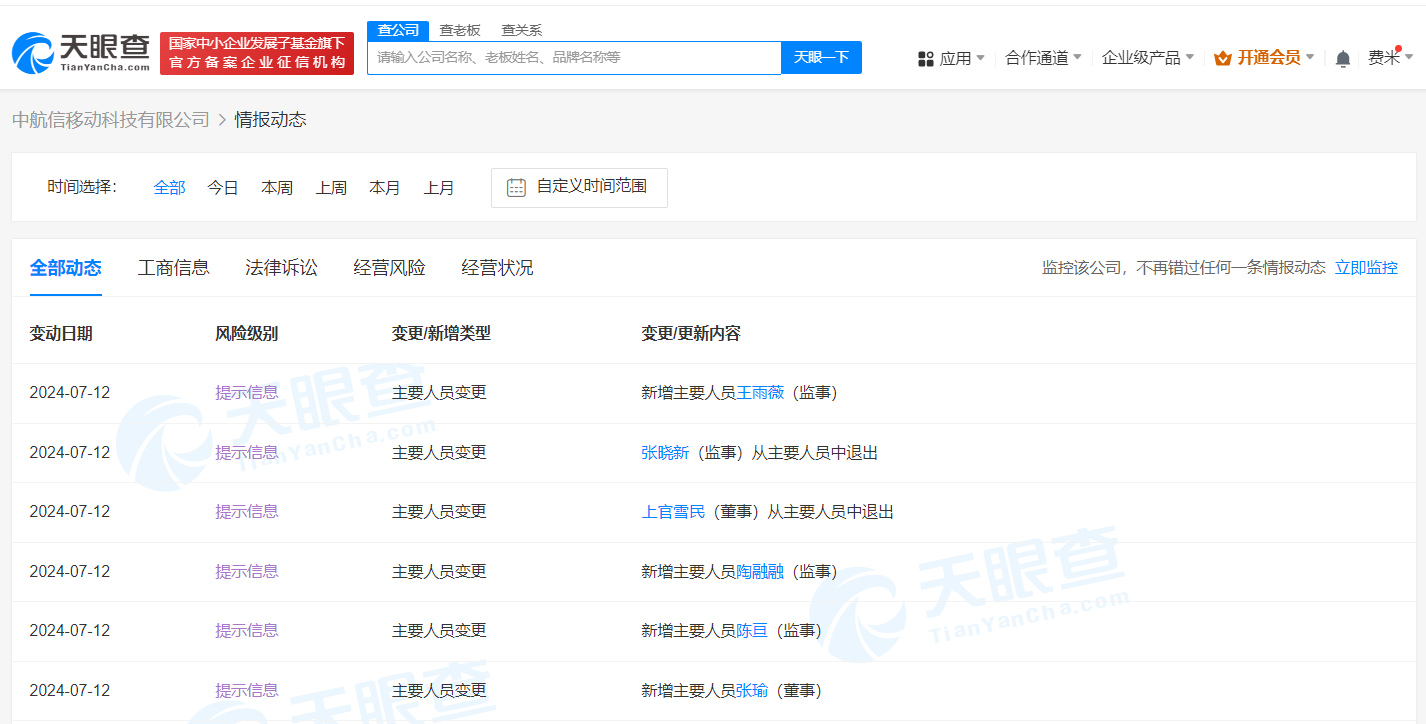
Task: Select the 本月 time filter
Action: coord(385,187)
